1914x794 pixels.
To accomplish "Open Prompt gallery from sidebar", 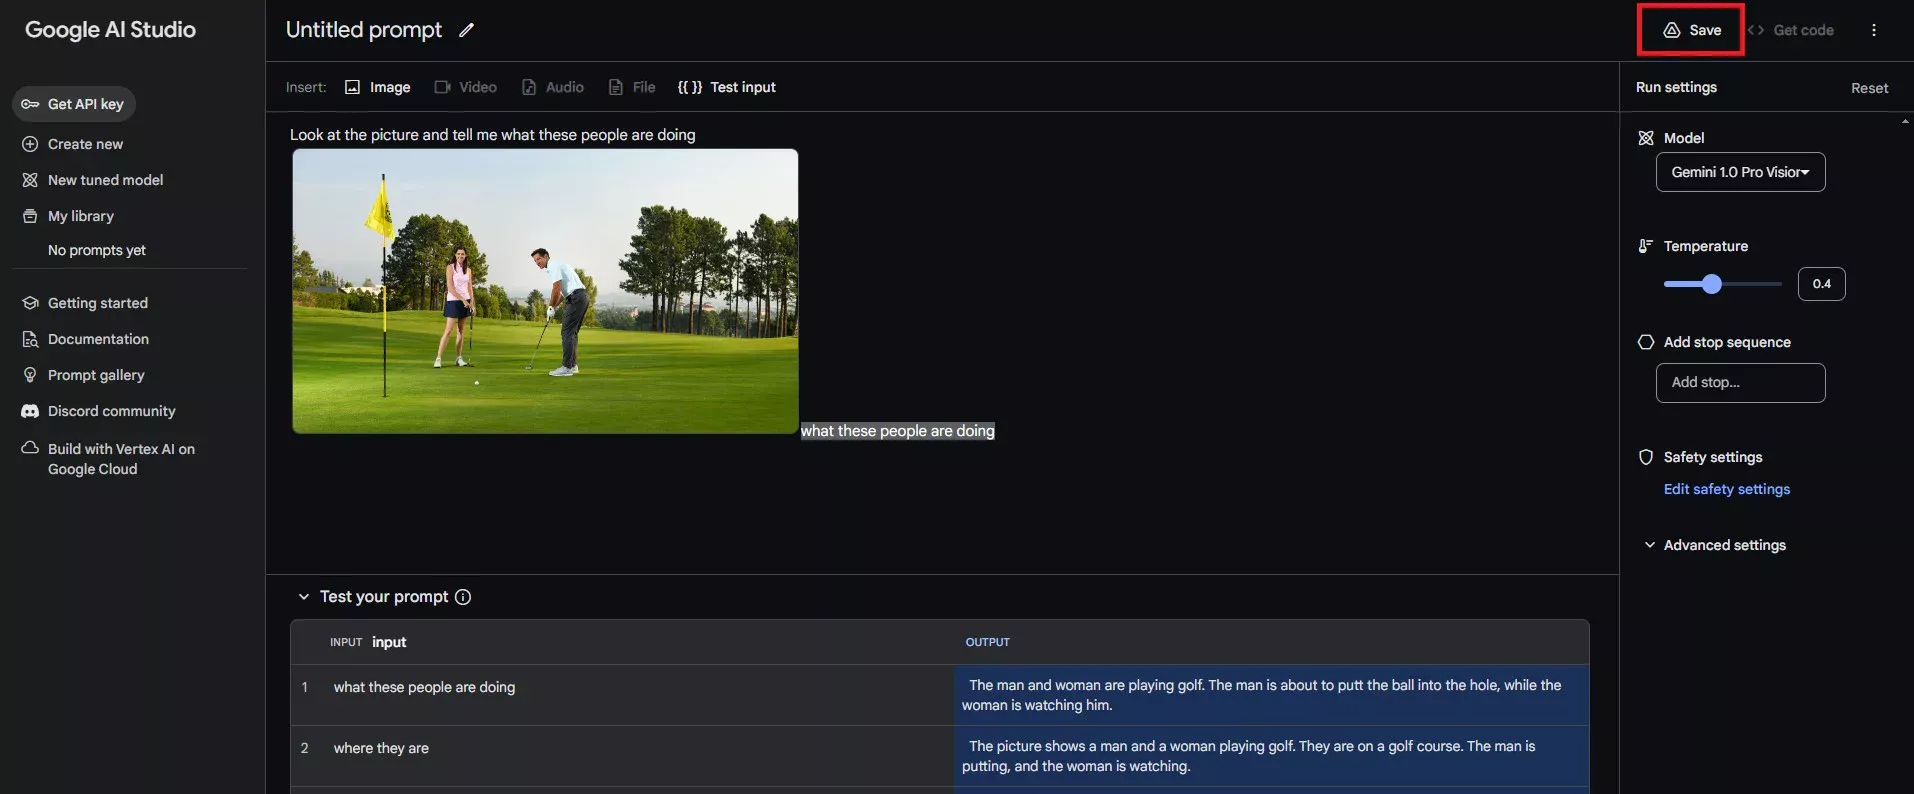I will (96, 375).
